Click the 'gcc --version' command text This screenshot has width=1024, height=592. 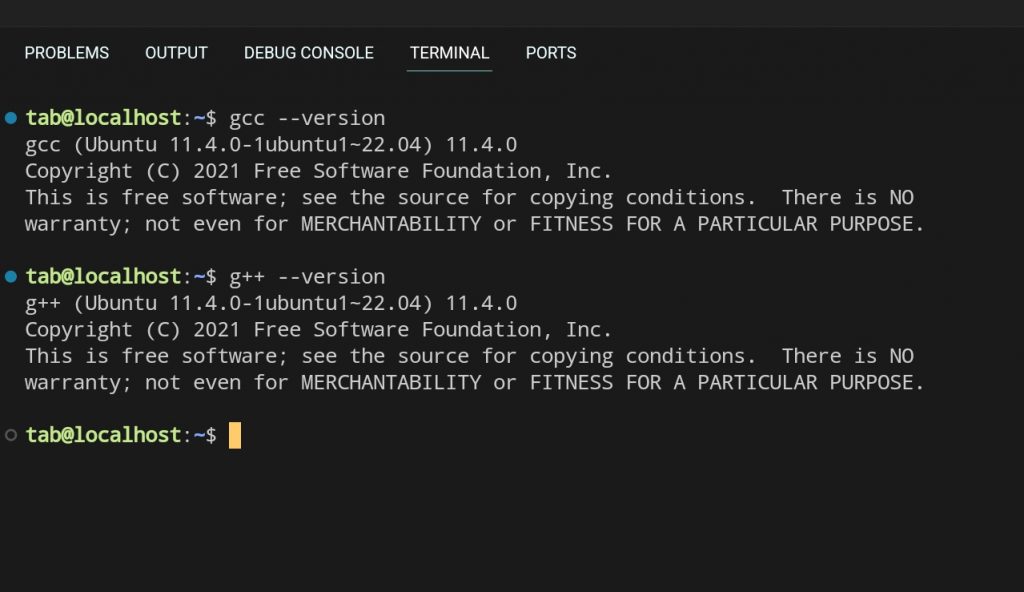pos(307,118)
